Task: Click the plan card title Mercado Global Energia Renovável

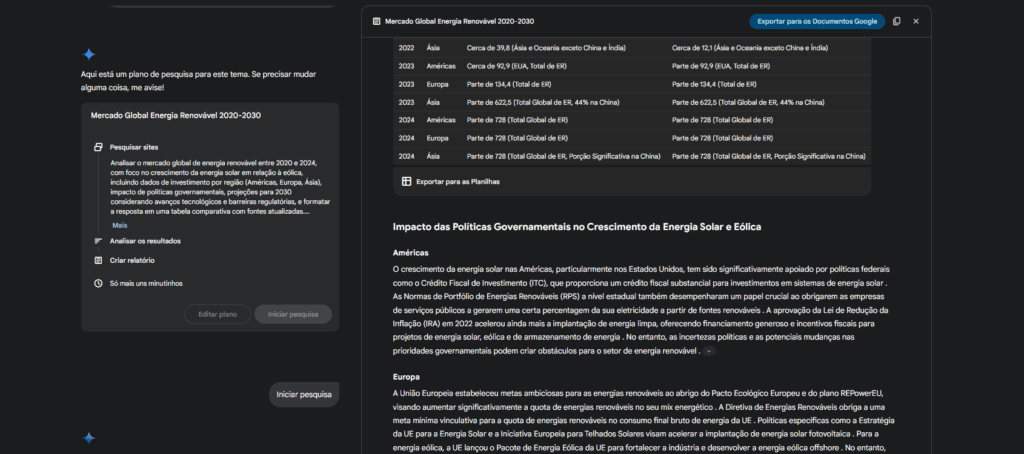Action: point(176,116)
